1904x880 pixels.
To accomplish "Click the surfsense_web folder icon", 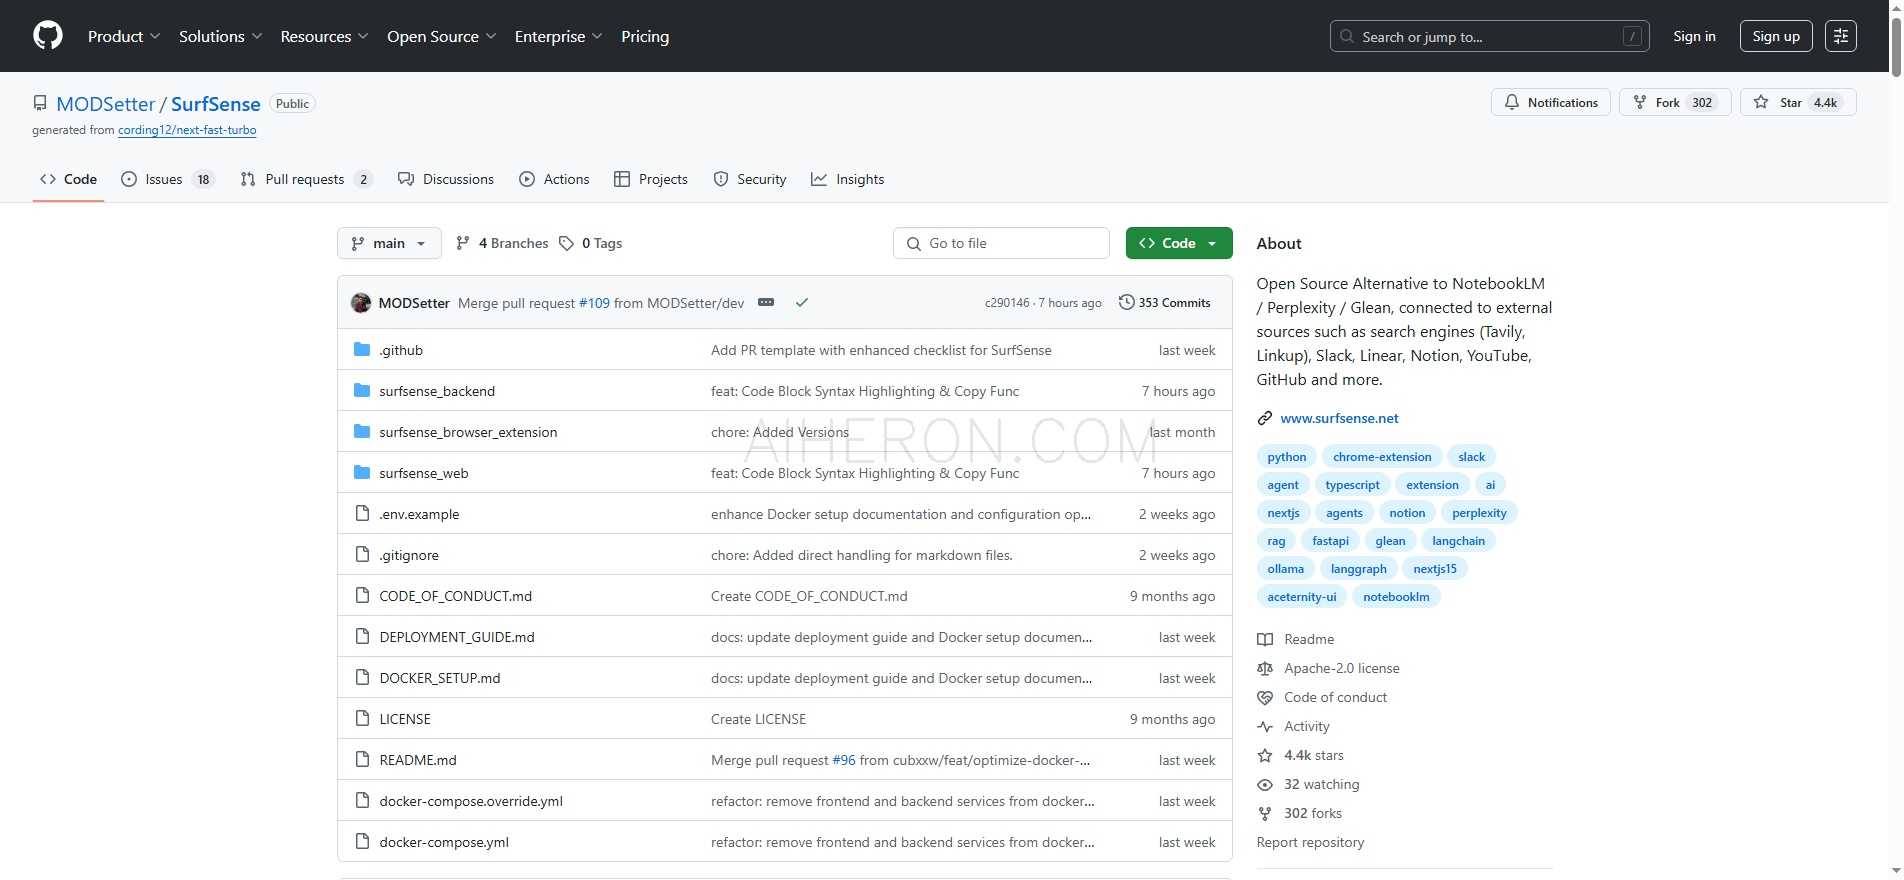I will [x=362, y=473].
